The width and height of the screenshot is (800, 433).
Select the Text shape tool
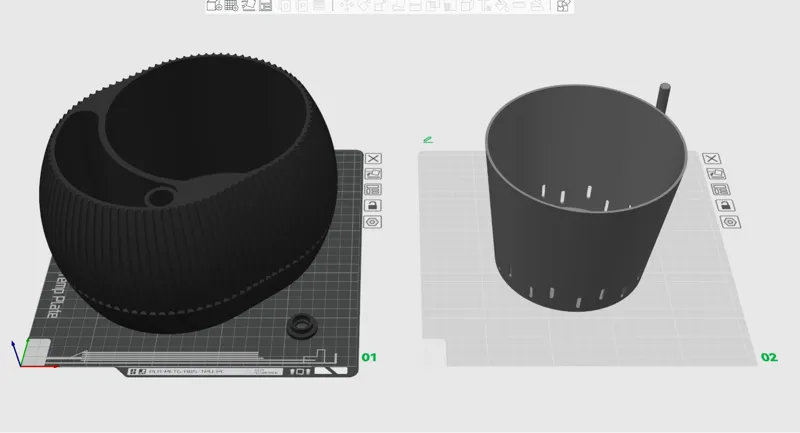[484, 6]
